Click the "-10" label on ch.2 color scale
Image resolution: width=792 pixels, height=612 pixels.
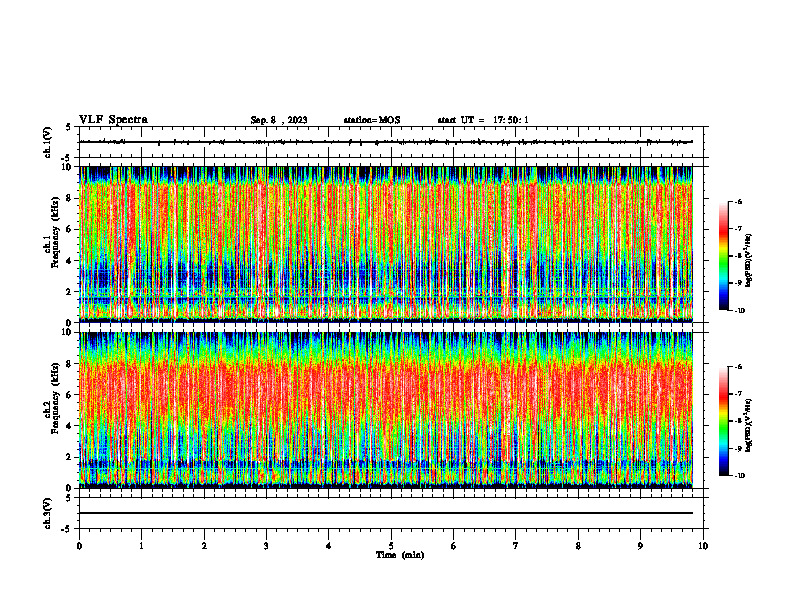[740, 476]
